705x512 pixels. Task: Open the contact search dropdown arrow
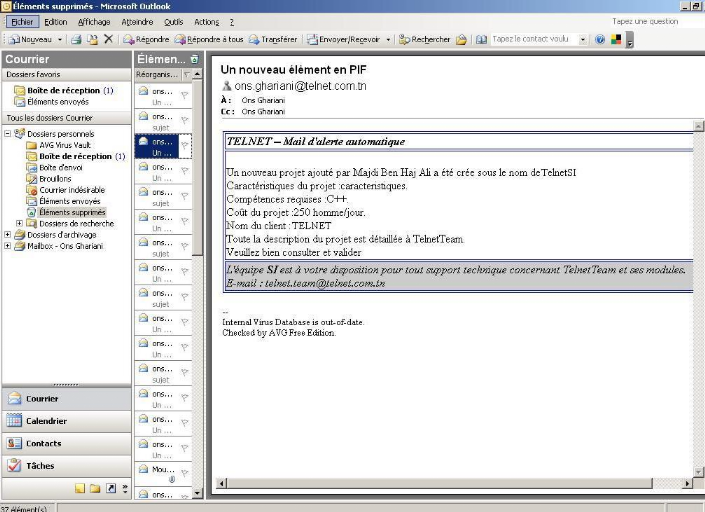583,40
